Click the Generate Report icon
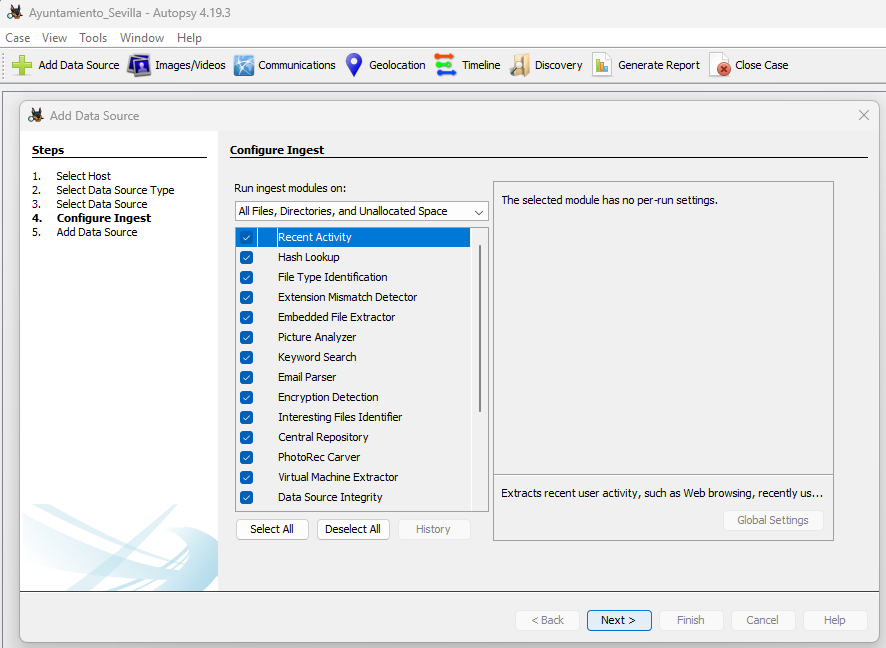The image size is (886, 648). pos(602,65)
